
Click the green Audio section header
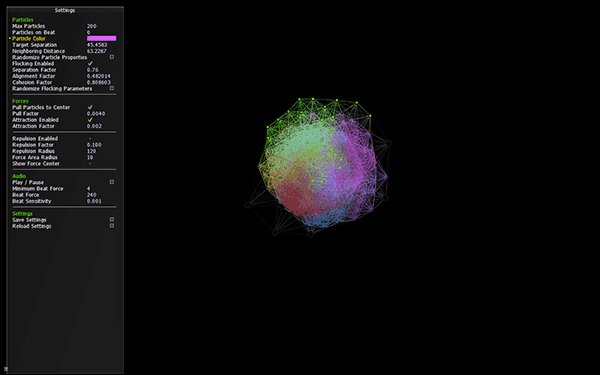tap(19, 176)
